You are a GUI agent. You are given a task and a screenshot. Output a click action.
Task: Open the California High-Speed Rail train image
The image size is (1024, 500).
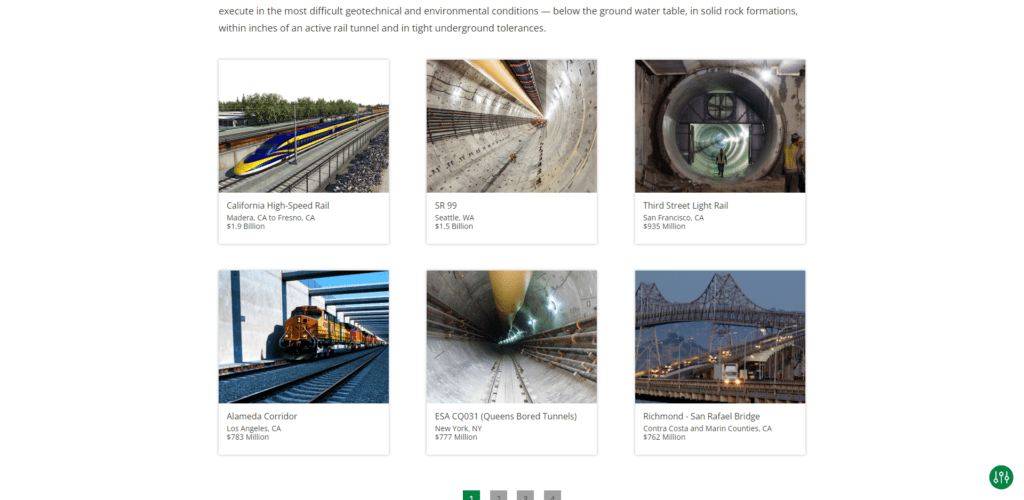coord(304,126)
